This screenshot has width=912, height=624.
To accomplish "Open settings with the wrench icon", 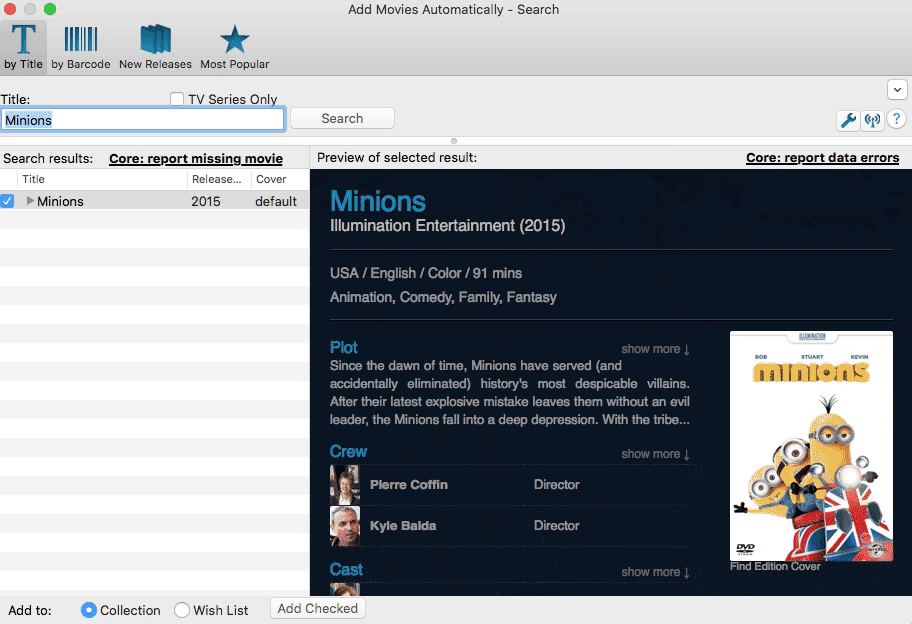I will point(849,120).
